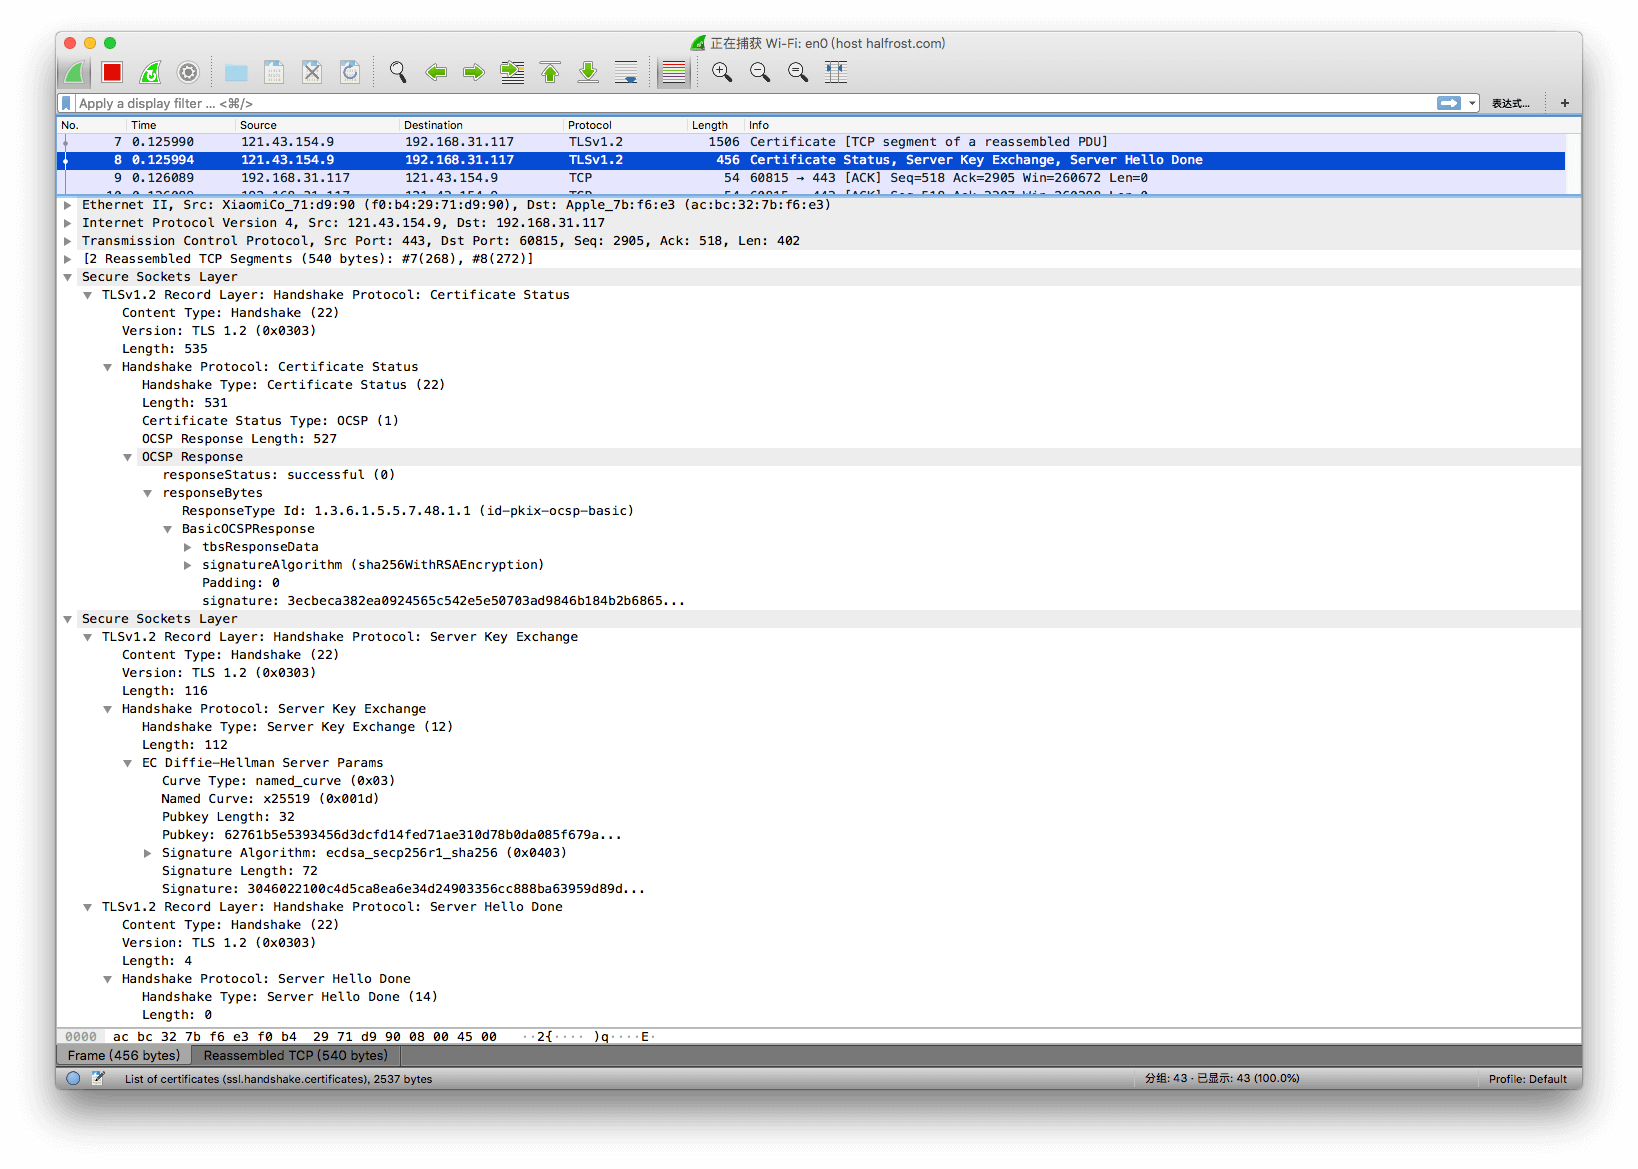Go back to previous packet arrow

tap(436, 72)
